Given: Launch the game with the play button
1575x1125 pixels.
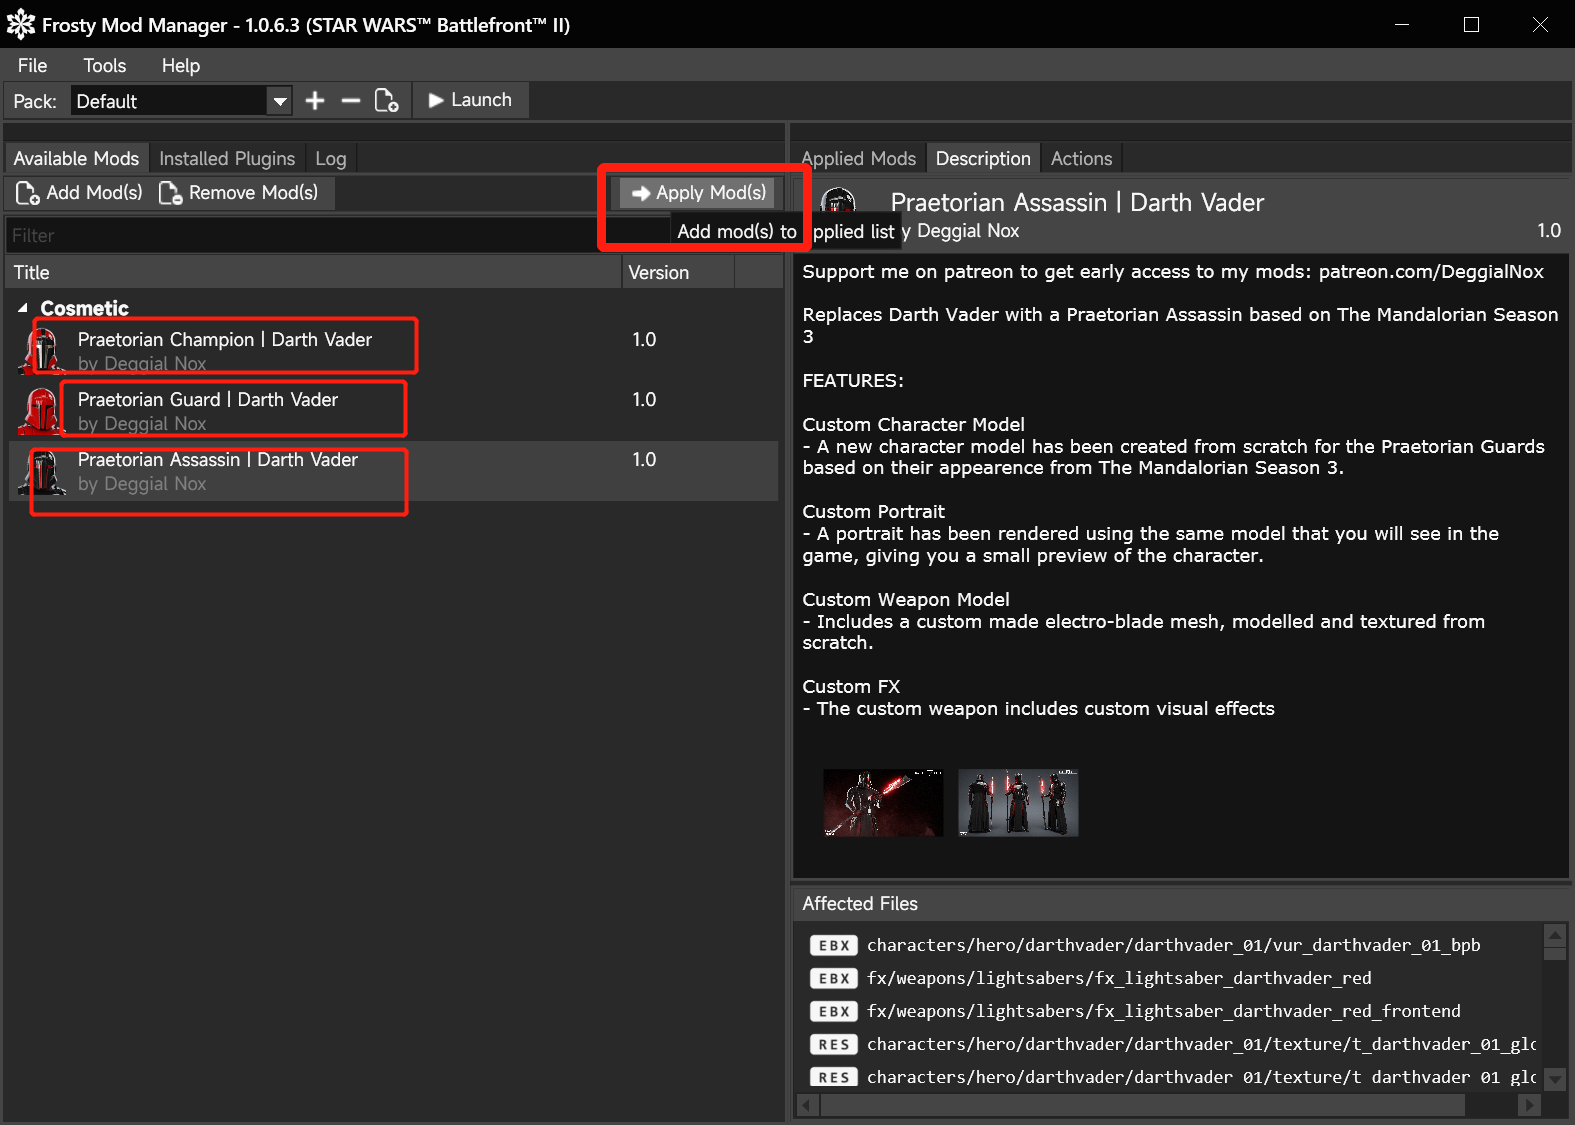Looking at the screenshot, I should coord(470,101).
